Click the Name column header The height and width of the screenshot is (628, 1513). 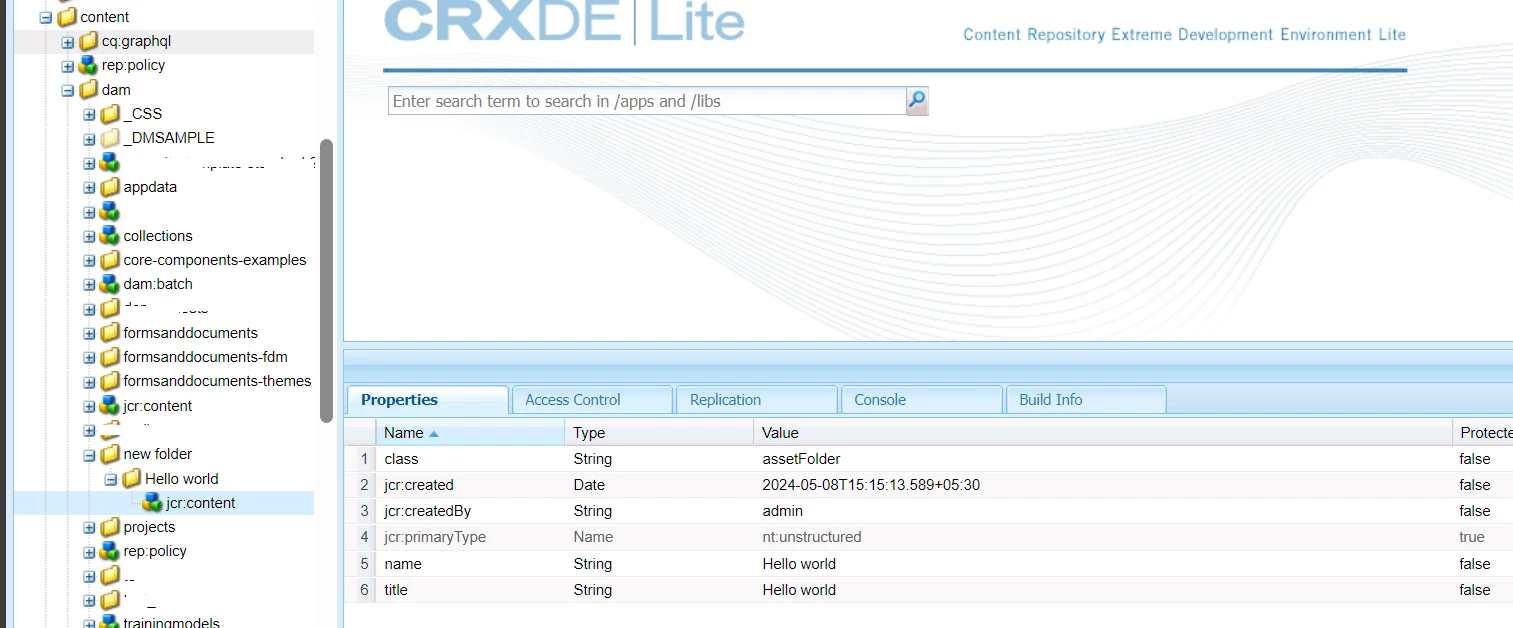[470, 433]
